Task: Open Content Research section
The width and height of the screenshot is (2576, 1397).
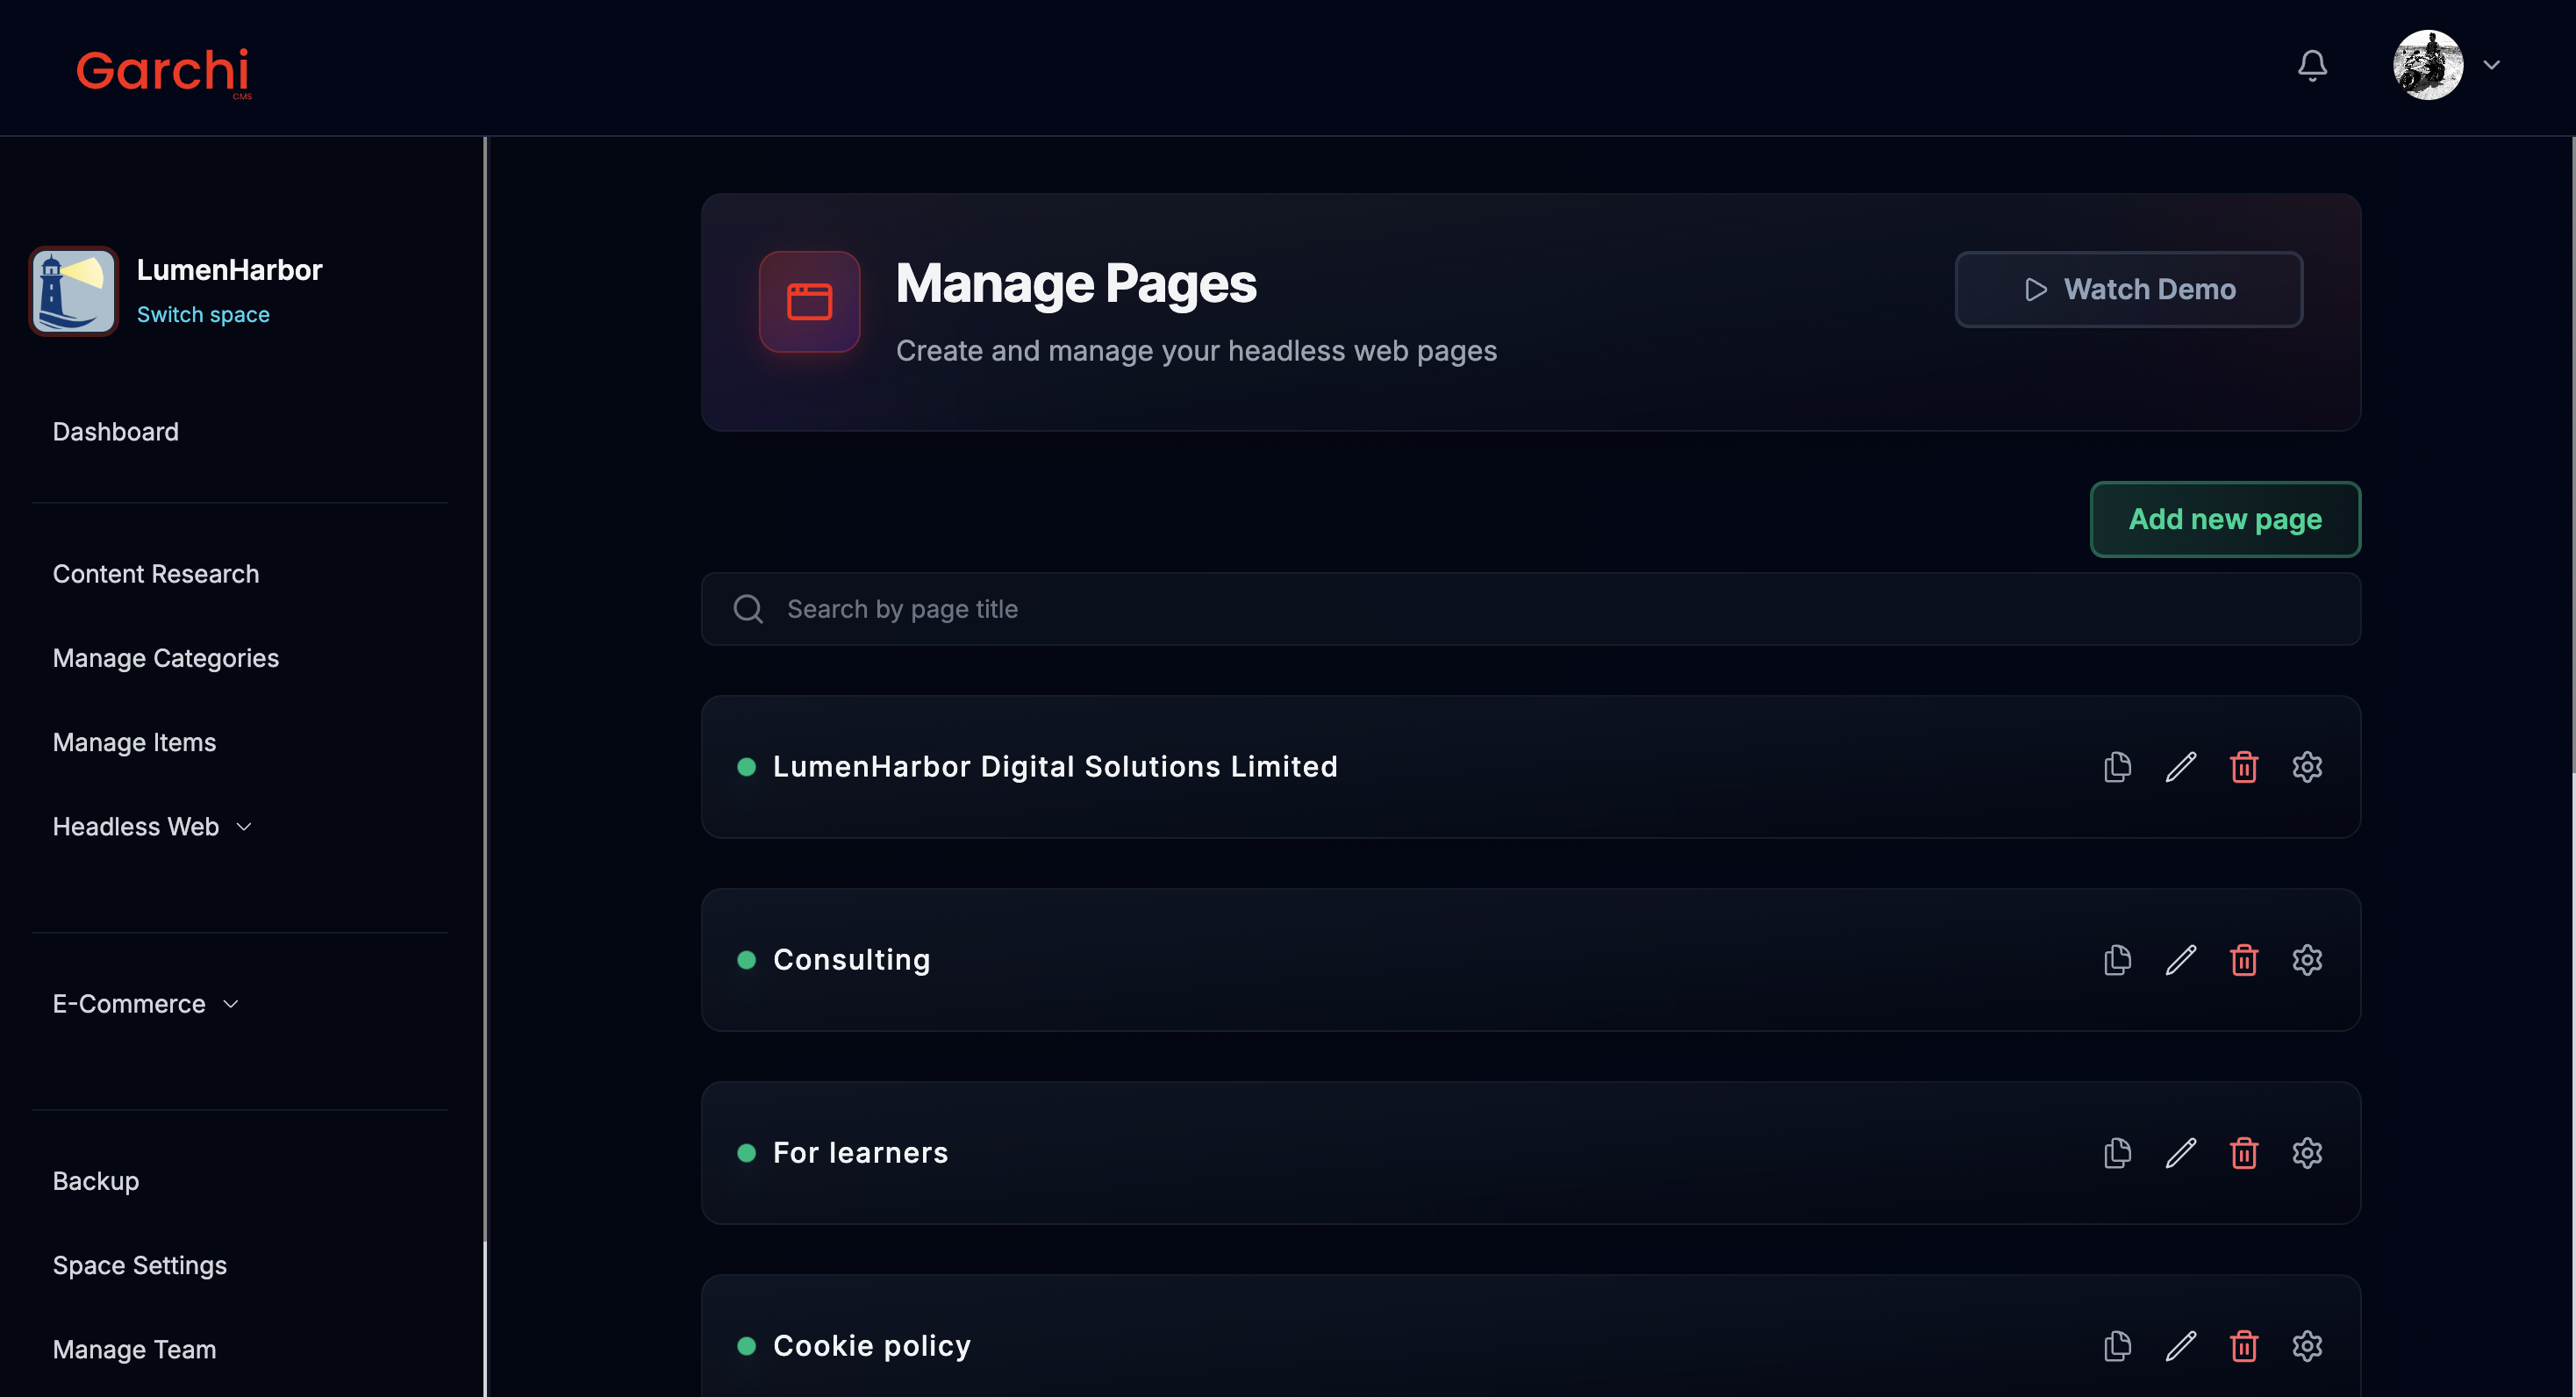Action: [x=155, y=574]
